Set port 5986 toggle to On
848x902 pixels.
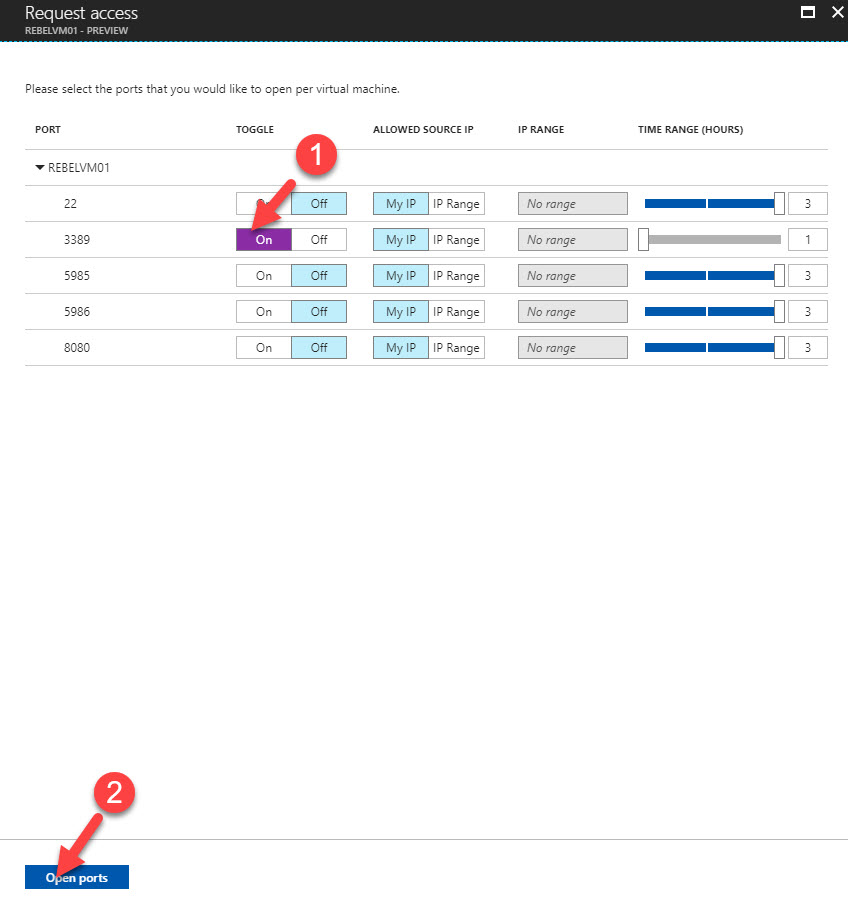pos(264,312)
